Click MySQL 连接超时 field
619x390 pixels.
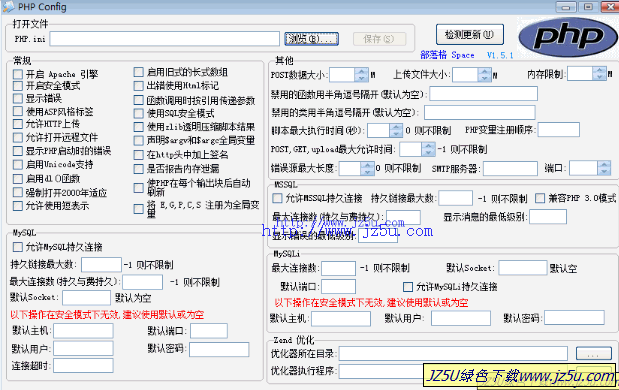[x=83, y=366]
